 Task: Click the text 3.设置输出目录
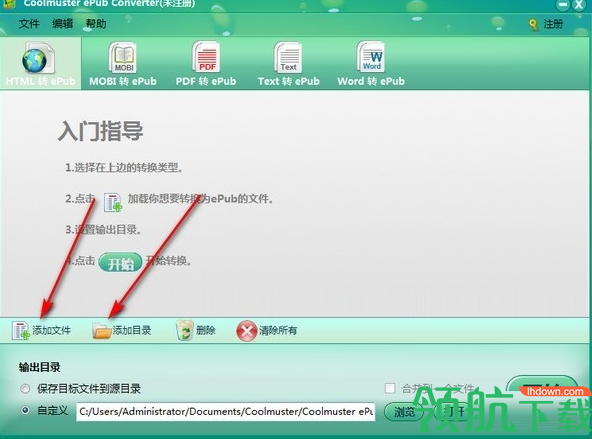click(x=103, y=230)
